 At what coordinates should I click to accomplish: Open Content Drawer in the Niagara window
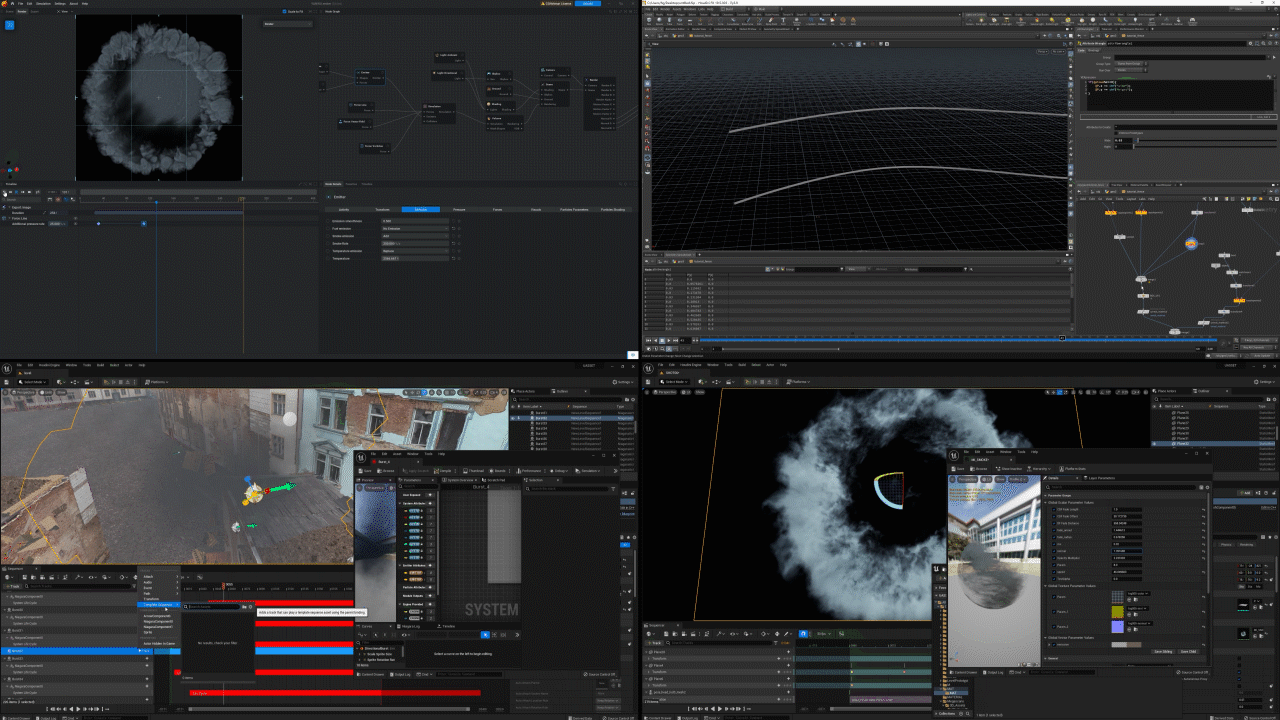tap(370, 674)
